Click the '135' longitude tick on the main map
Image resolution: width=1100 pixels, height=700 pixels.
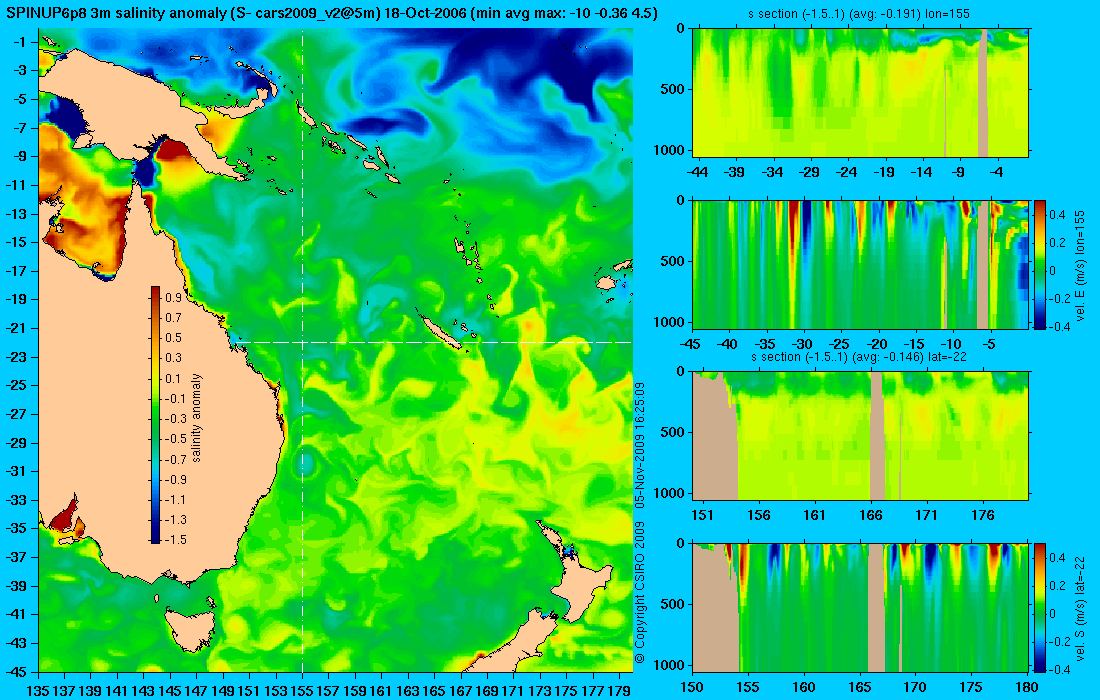[x=38, y=690]
